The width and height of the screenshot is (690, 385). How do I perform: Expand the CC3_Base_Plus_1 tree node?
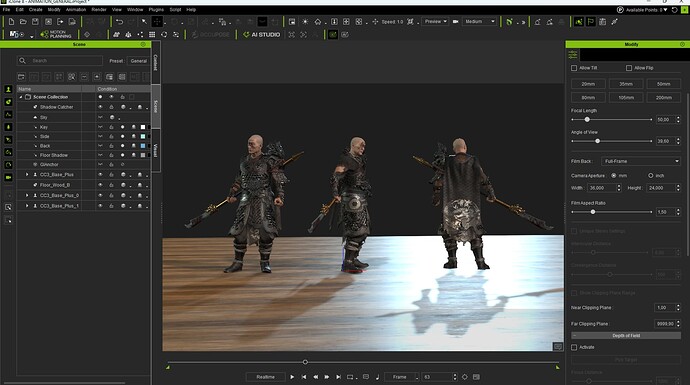(x=27, y=206)
